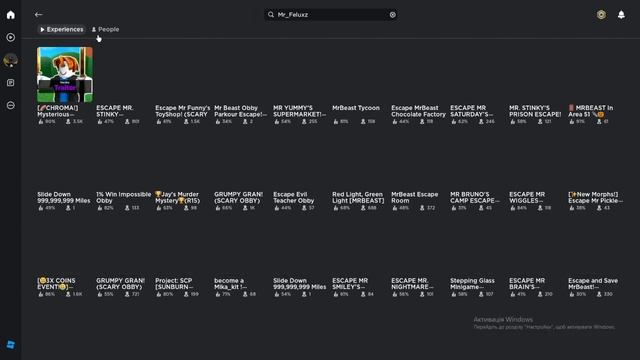This screenshot has height=360, width=640.
Task: Open the avatar profile icon in sidebar
Action: click(x=11, y=60)
